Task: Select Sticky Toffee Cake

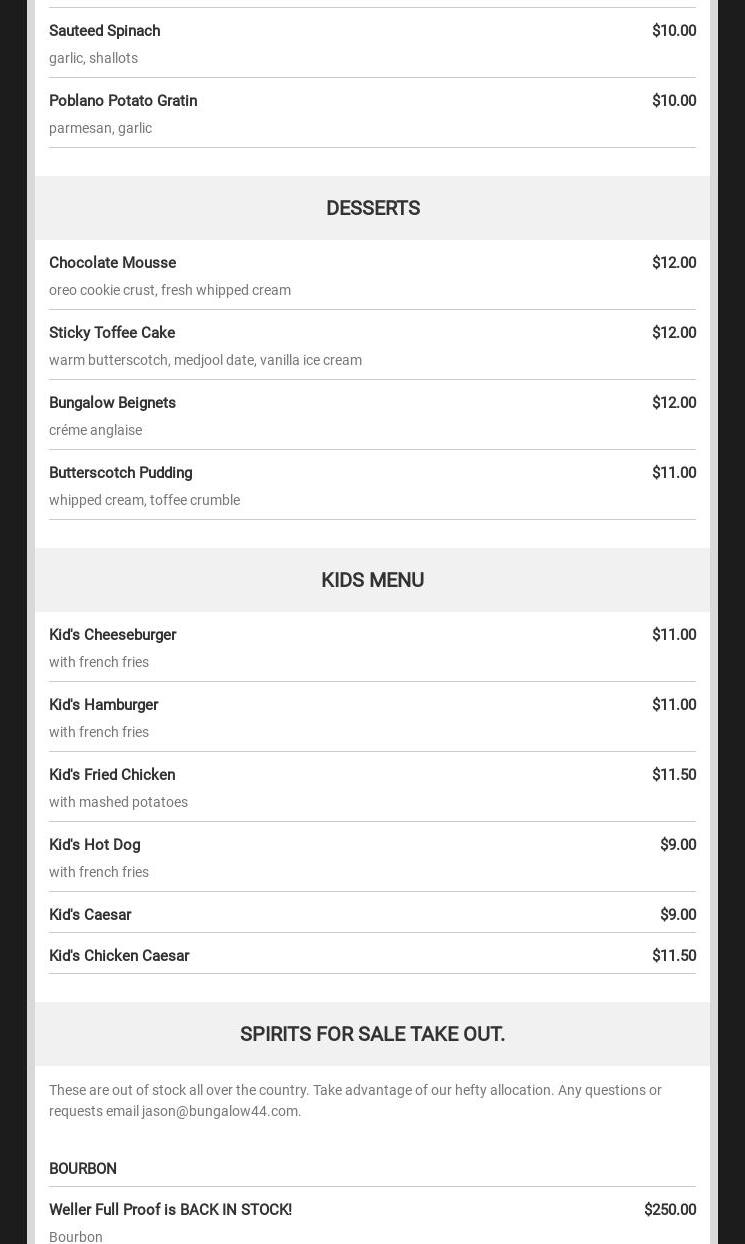Action: pyautogui.click(x=112, y=333)
